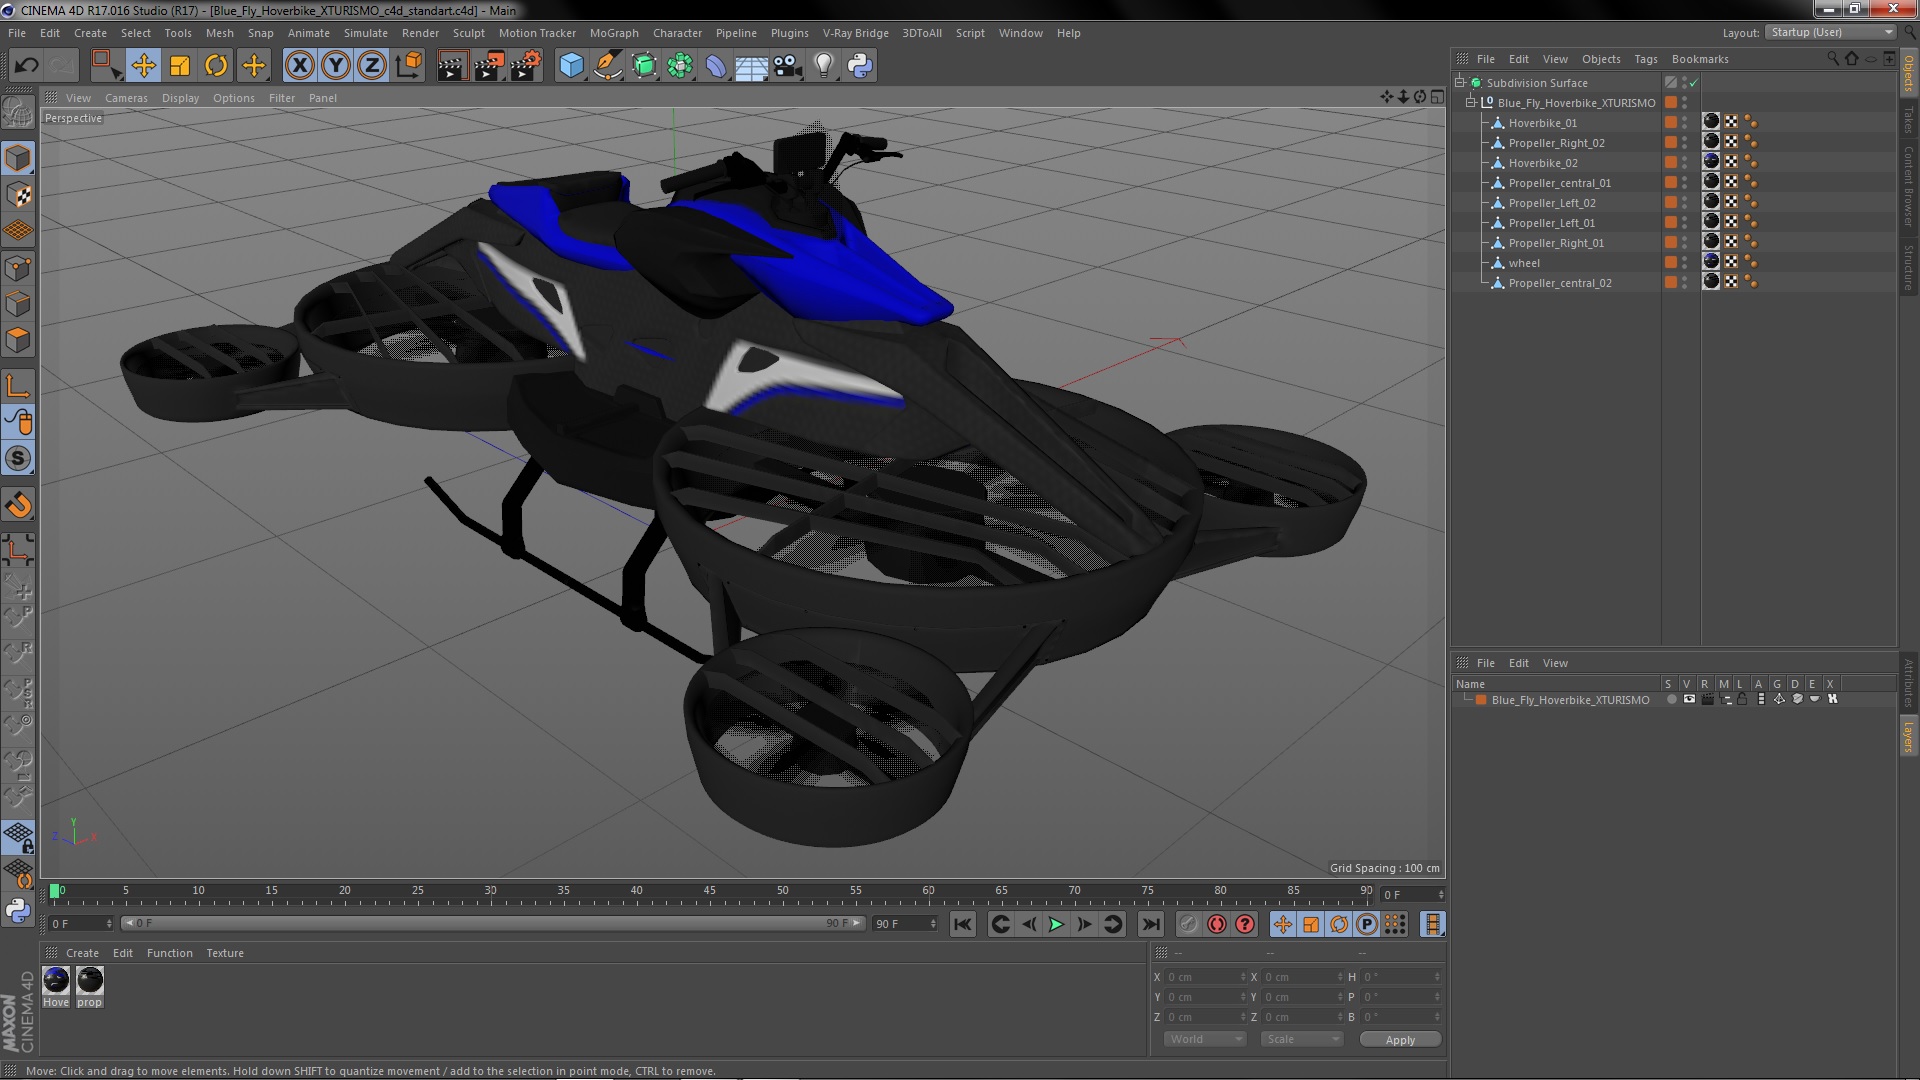Screen dimensions: 1920x1080
Task: Click the deformer (bend) icon
Action: pyautogui.click(x=716, y=66)
